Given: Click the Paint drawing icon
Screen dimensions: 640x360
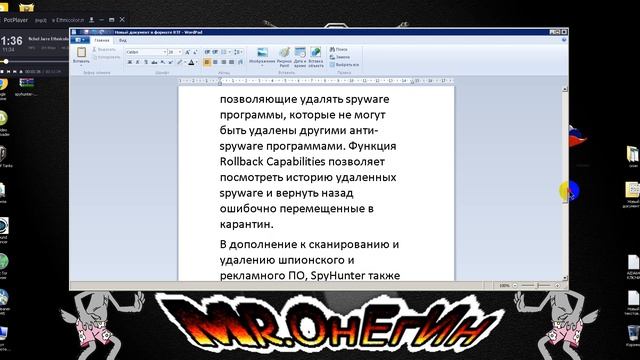Looking at the screenshot, I should [284, 52].
